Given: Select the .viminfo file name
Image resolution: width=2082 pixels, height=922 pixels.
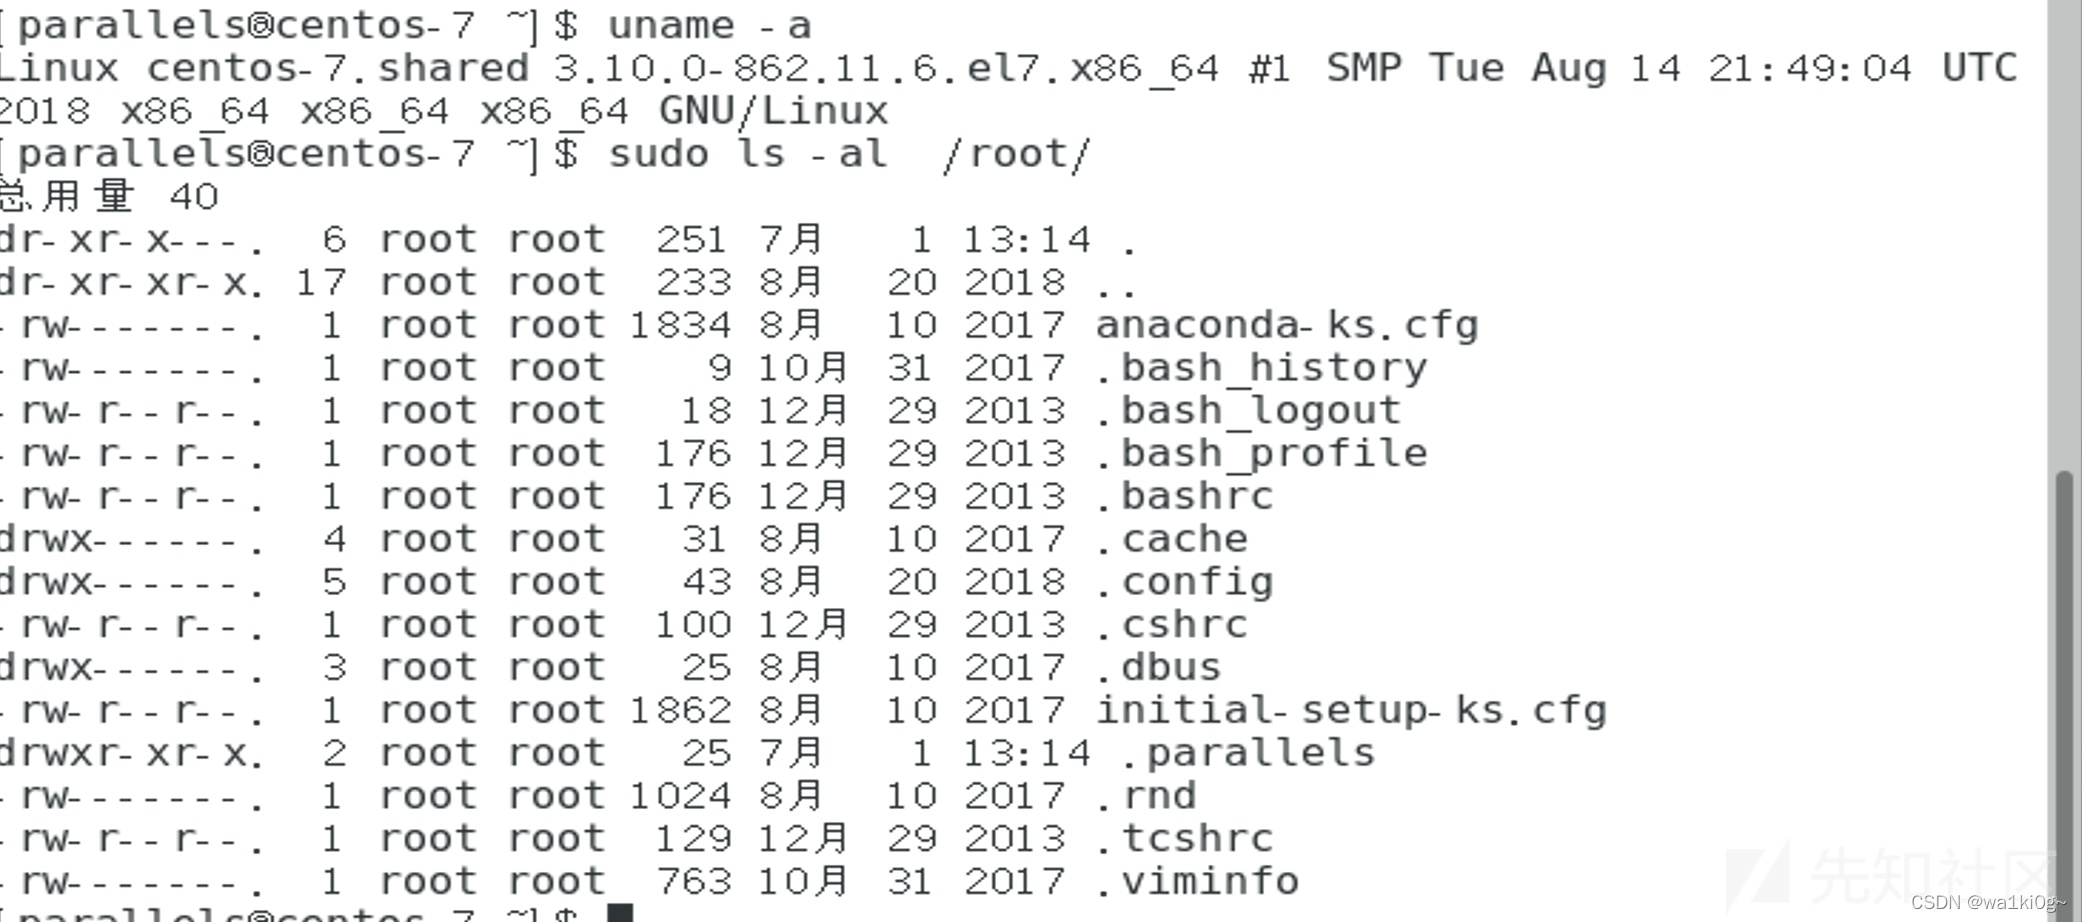Looking at the screenshot, I should pos(1198,882).
